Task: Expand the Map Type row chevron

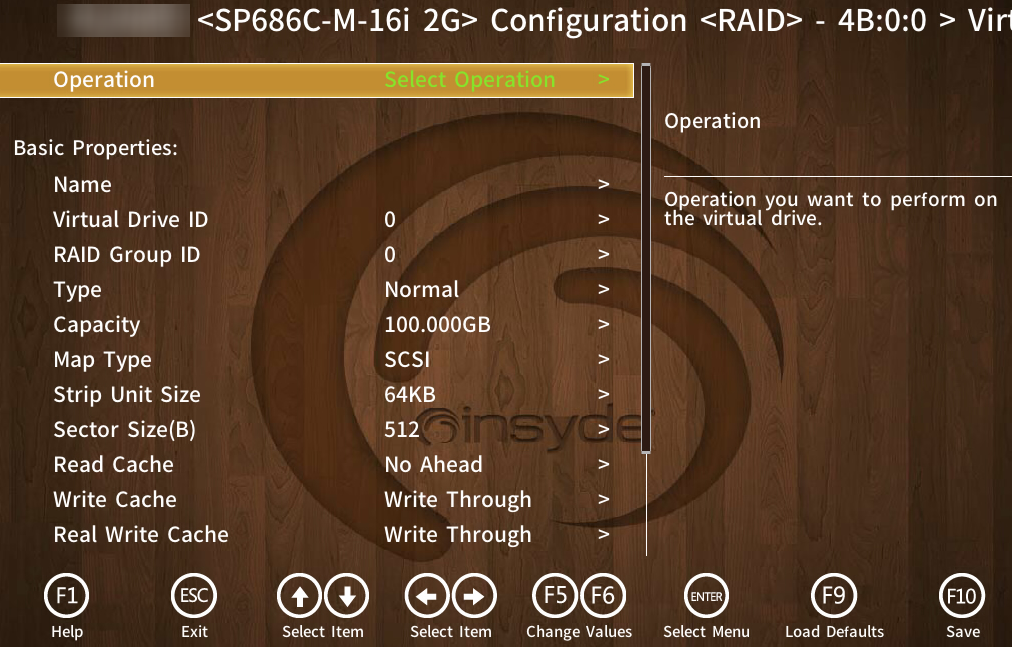Action: 603,358
